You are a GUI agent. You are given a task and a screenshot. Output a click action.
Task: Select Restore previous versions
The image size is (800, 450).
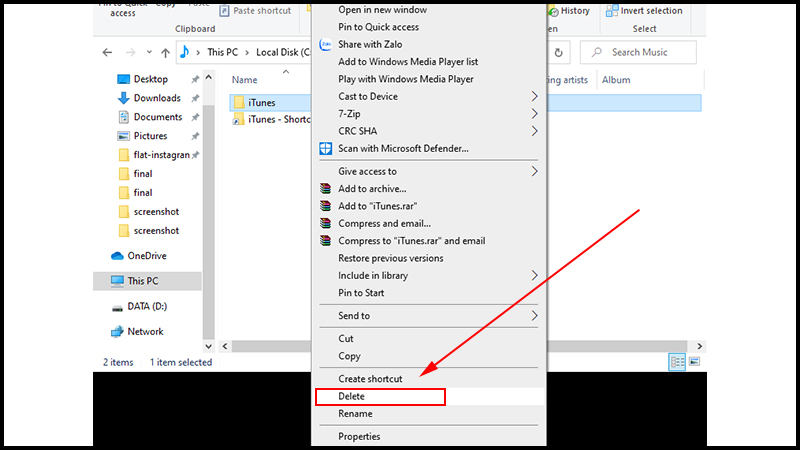tap(390, 258)
